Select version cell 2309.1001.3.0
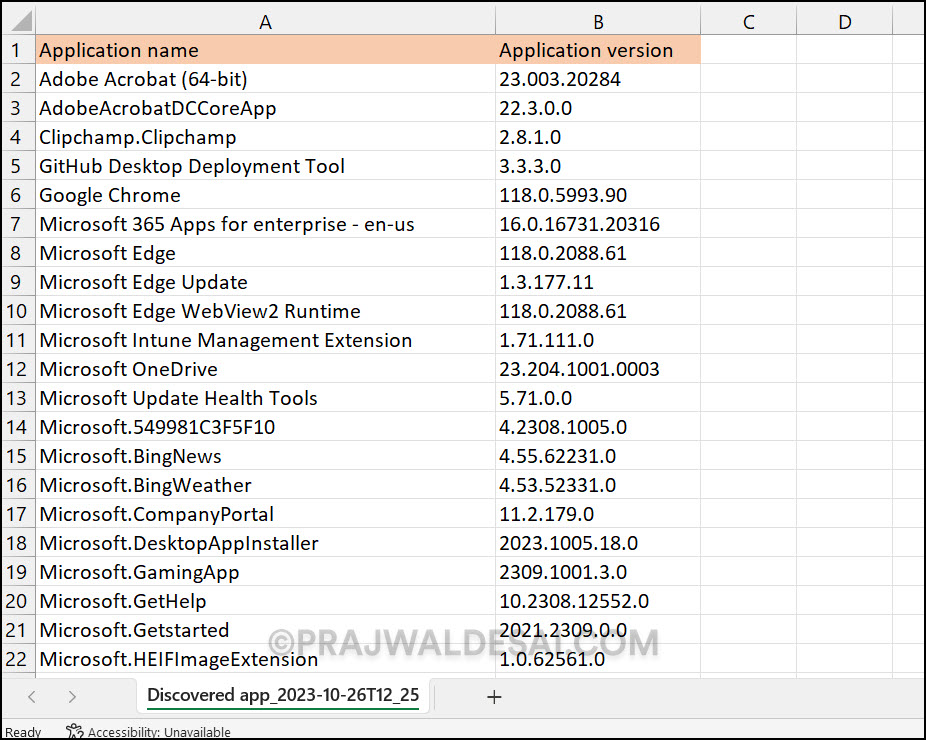Screen dimensions: 926x740 [598, 572]
